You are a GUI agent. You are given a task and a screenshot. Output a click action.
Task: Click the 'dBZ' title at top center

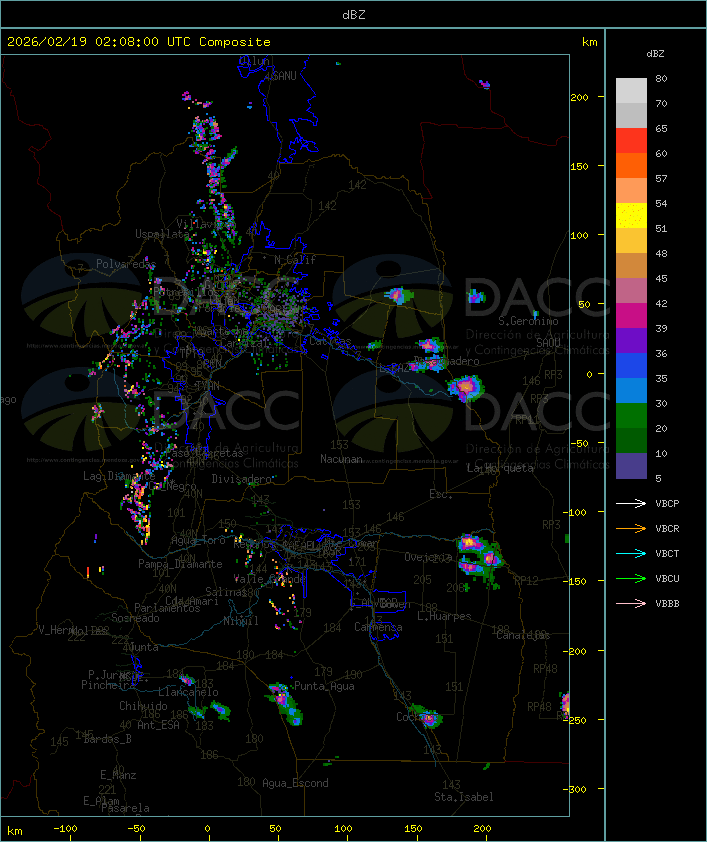(354, 15)
